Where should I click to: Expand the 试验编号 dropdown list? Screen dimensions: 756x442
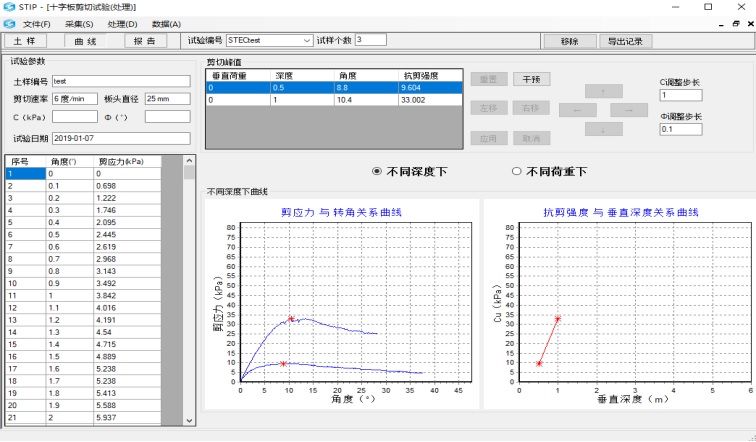coord(307,41)
